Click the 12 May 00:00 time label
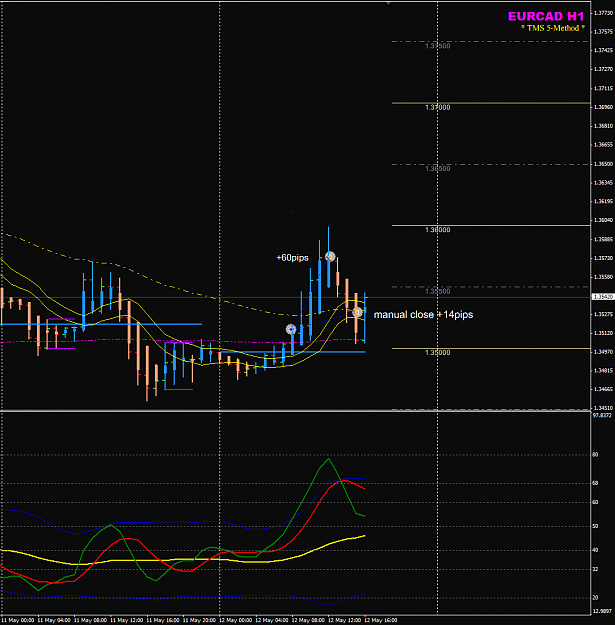Image resolution: width=615 pixels, height=625 pixels. point(236,621)
